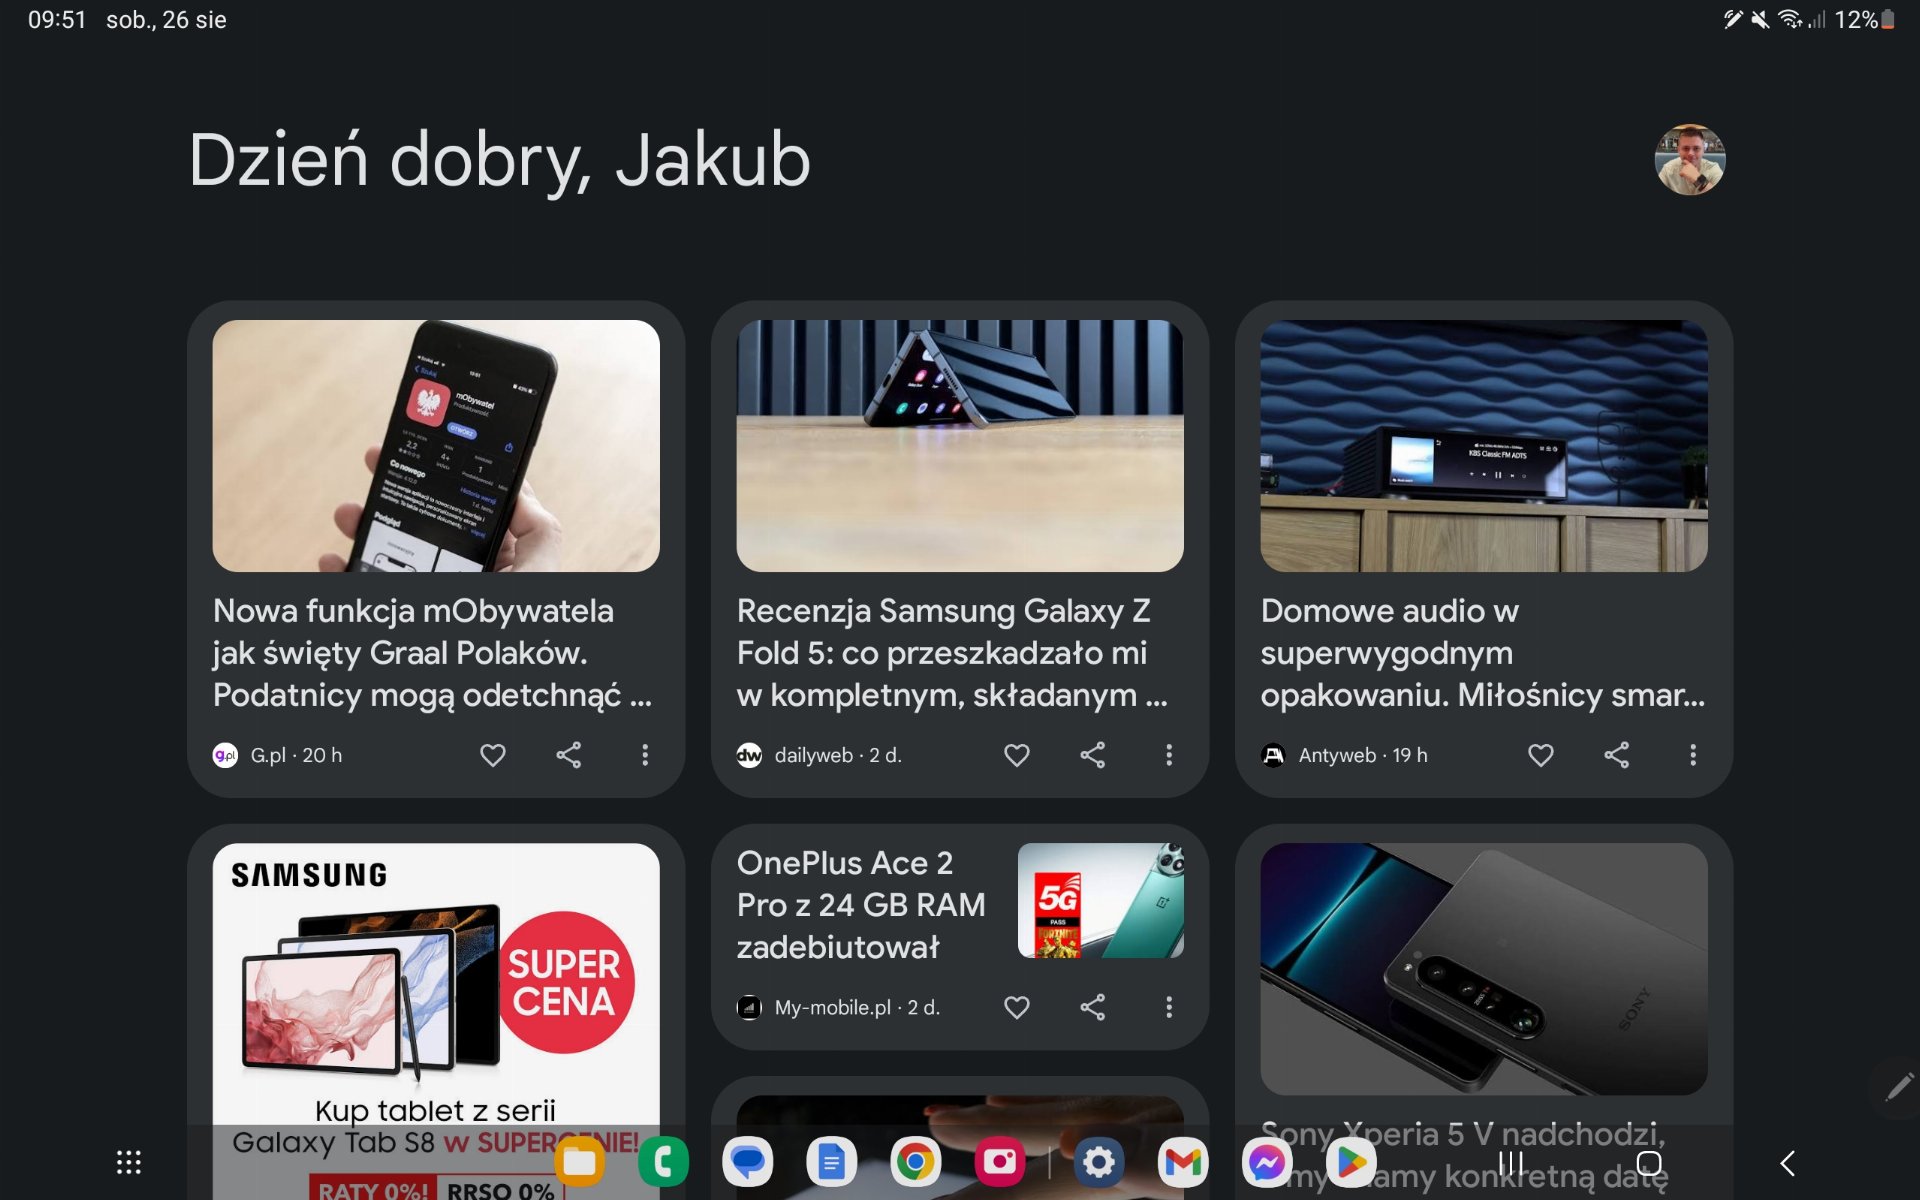Read 'OnePlus Ace 2 Pro z 24 GB RAM' headline

click(x=861, y=905)
